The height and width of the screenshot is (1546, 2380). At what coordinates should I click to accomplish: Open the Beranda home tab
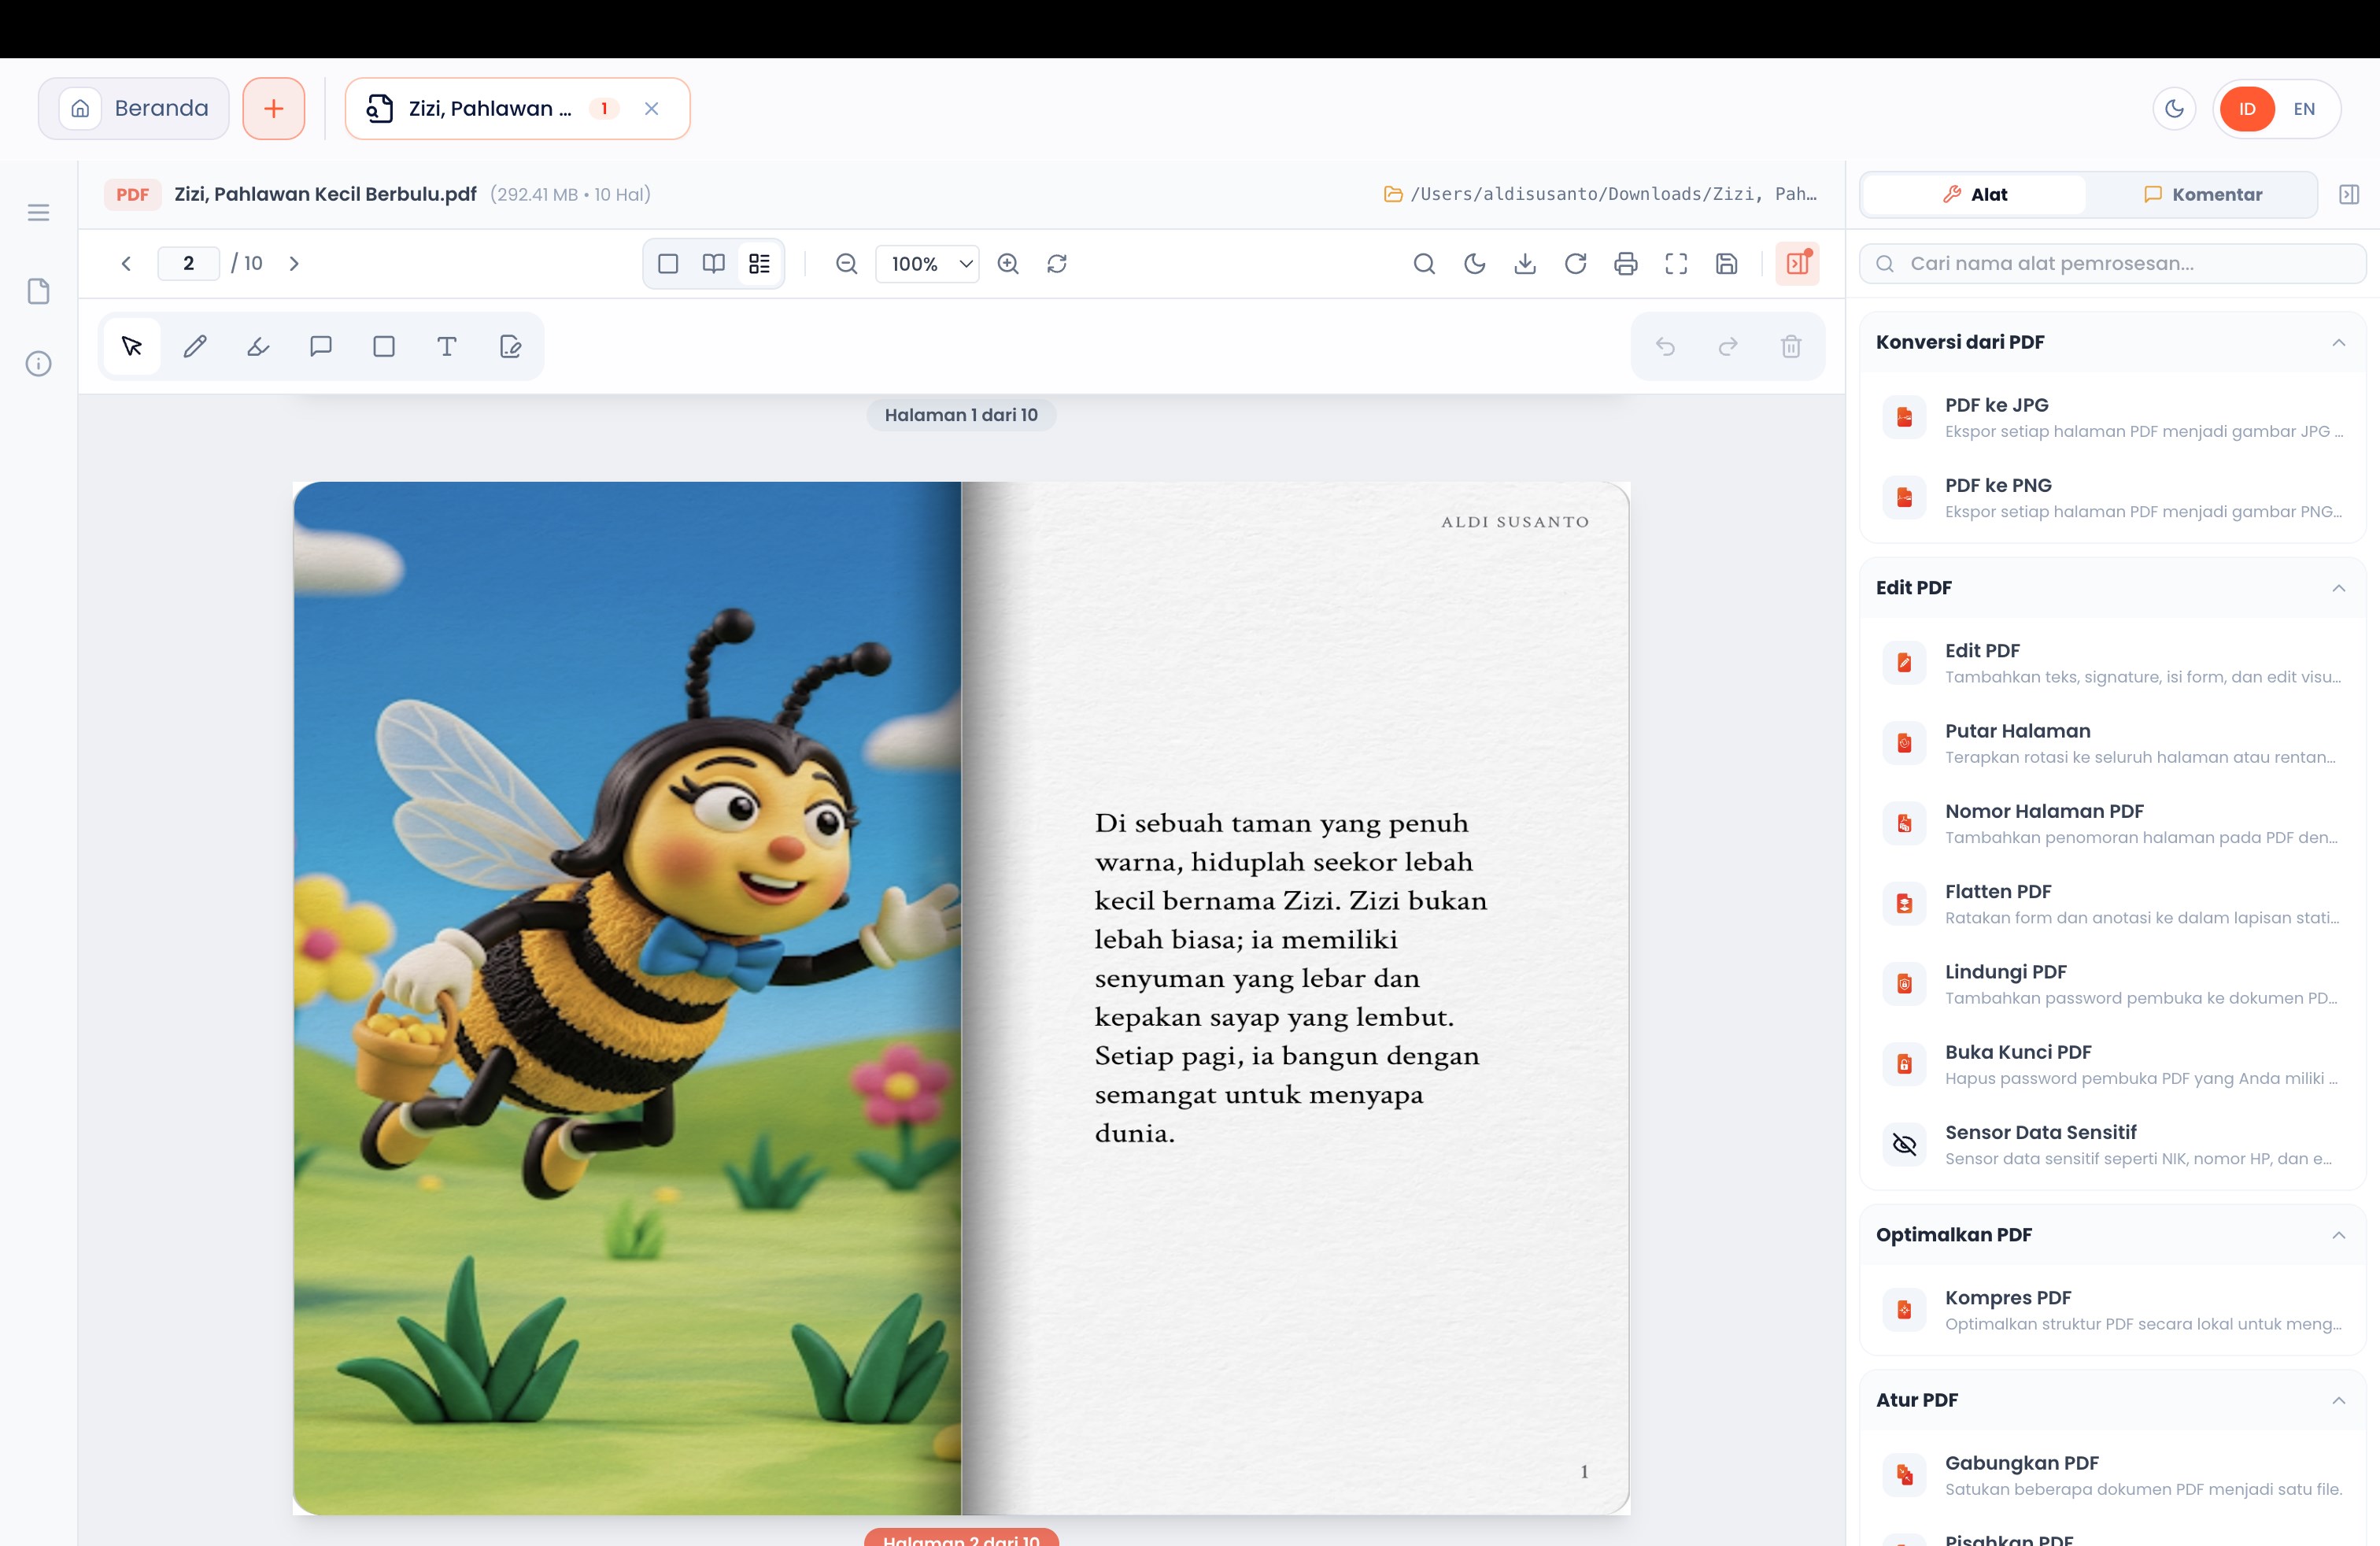(134, 108)
